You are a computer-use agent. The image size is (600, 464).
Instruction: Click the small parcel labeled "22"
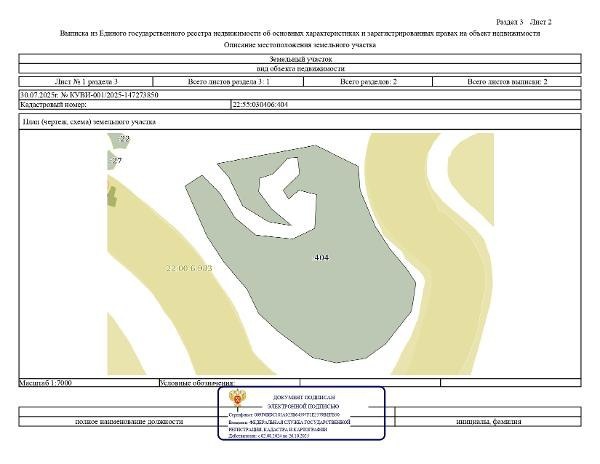click(x=119, y=140)
